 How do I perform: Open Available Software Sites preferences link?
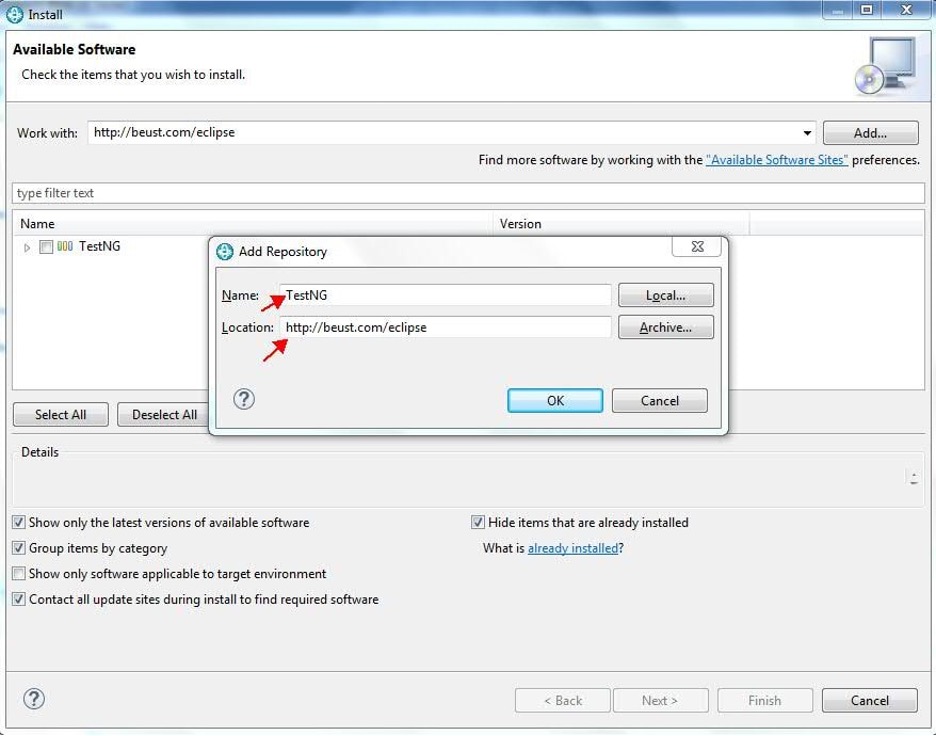click(x=777, y=160)
